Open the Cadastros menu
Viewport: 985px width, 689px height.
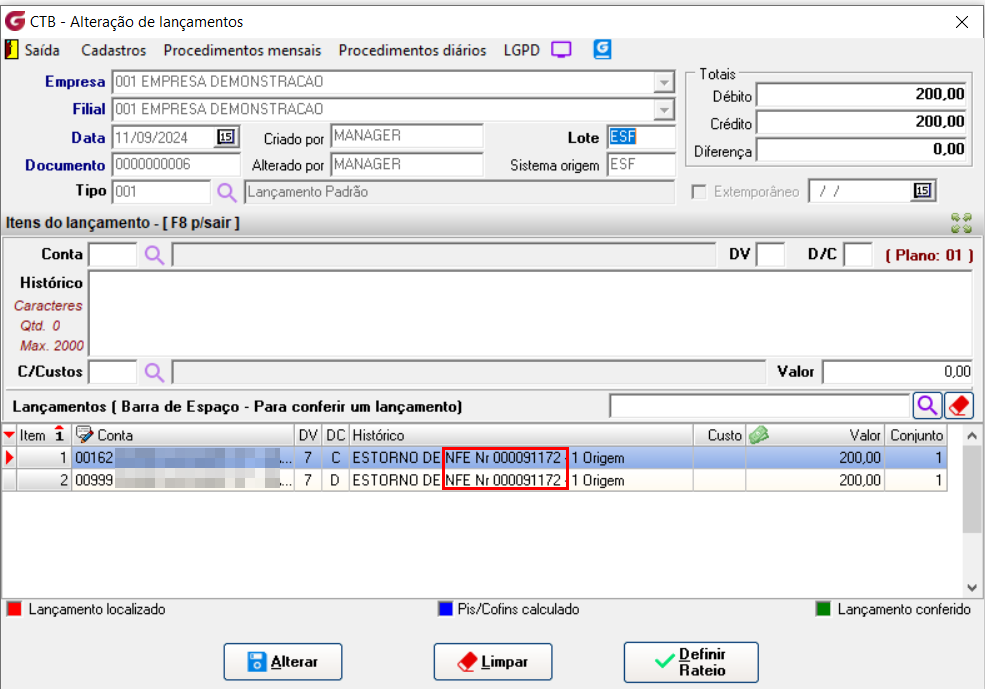pos(114,50)
